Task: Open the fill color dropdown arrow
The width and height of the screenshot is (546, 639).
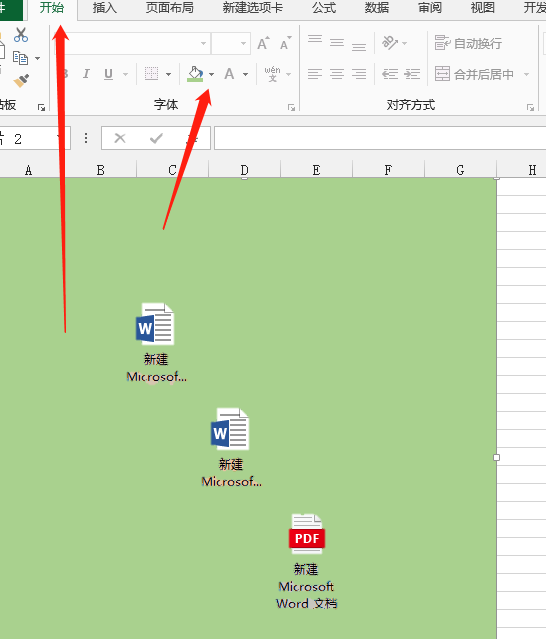Action: pos(211,75)
